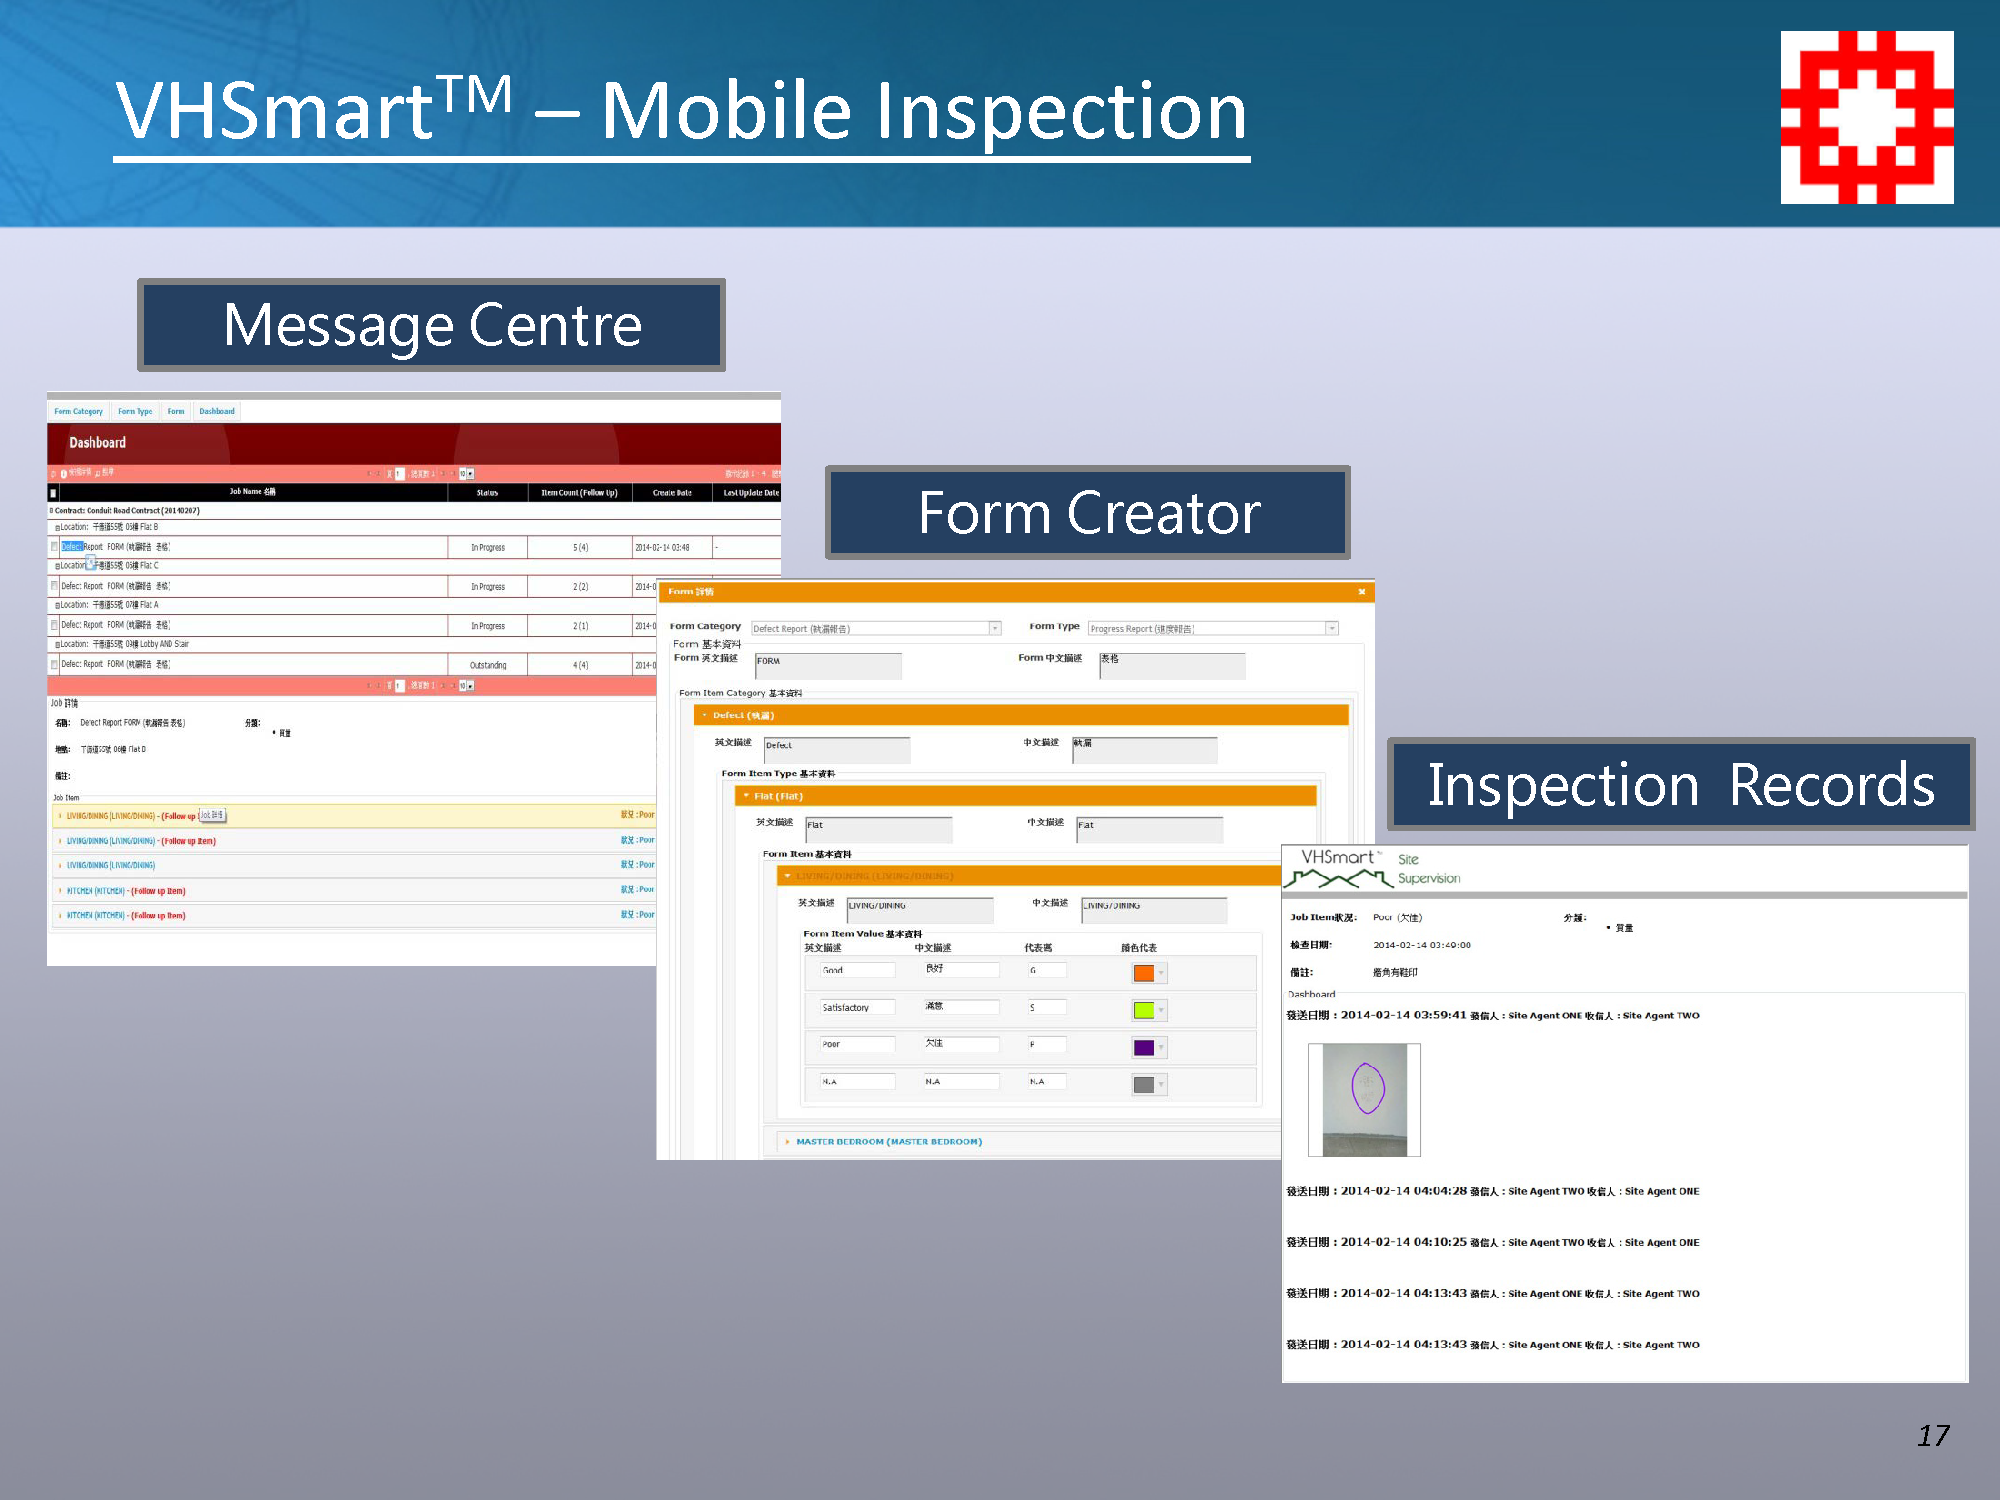Check the Outstanding Defect Report row checkbox
The height and width of the screenshot is (1500, 2000).
coord(54,664)
